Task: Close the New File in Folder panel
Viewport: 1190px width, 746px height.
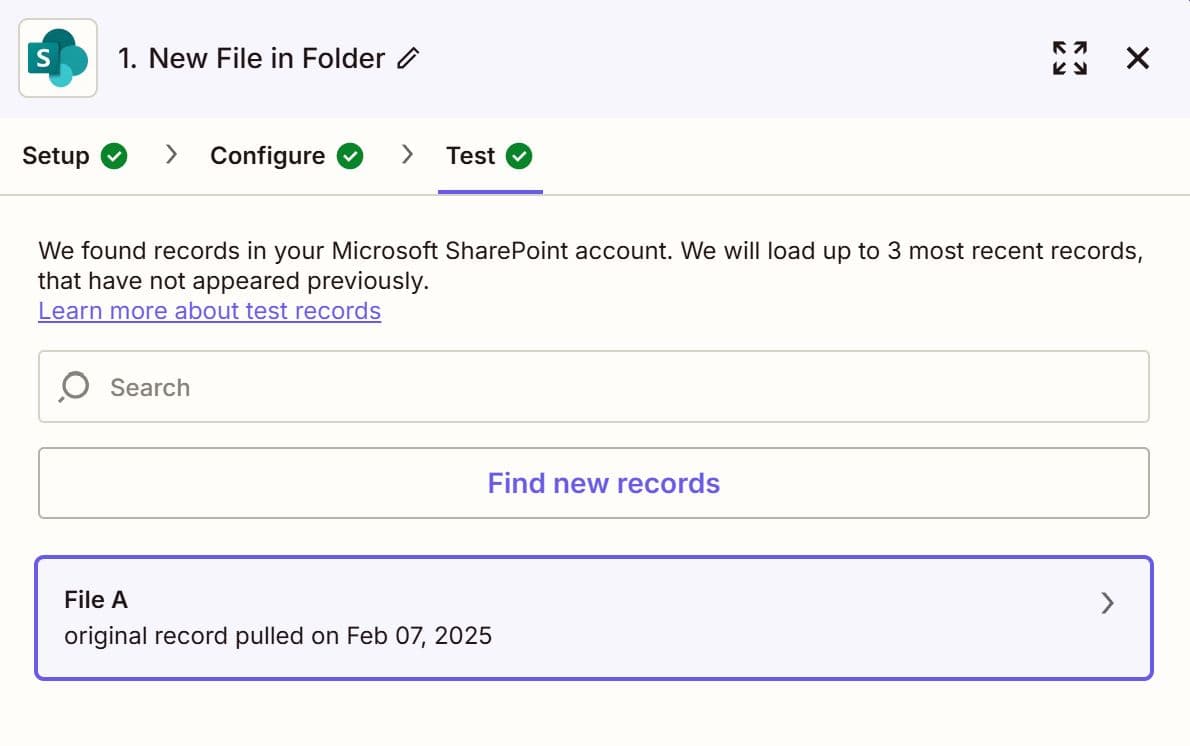Action: (1137, 58)
